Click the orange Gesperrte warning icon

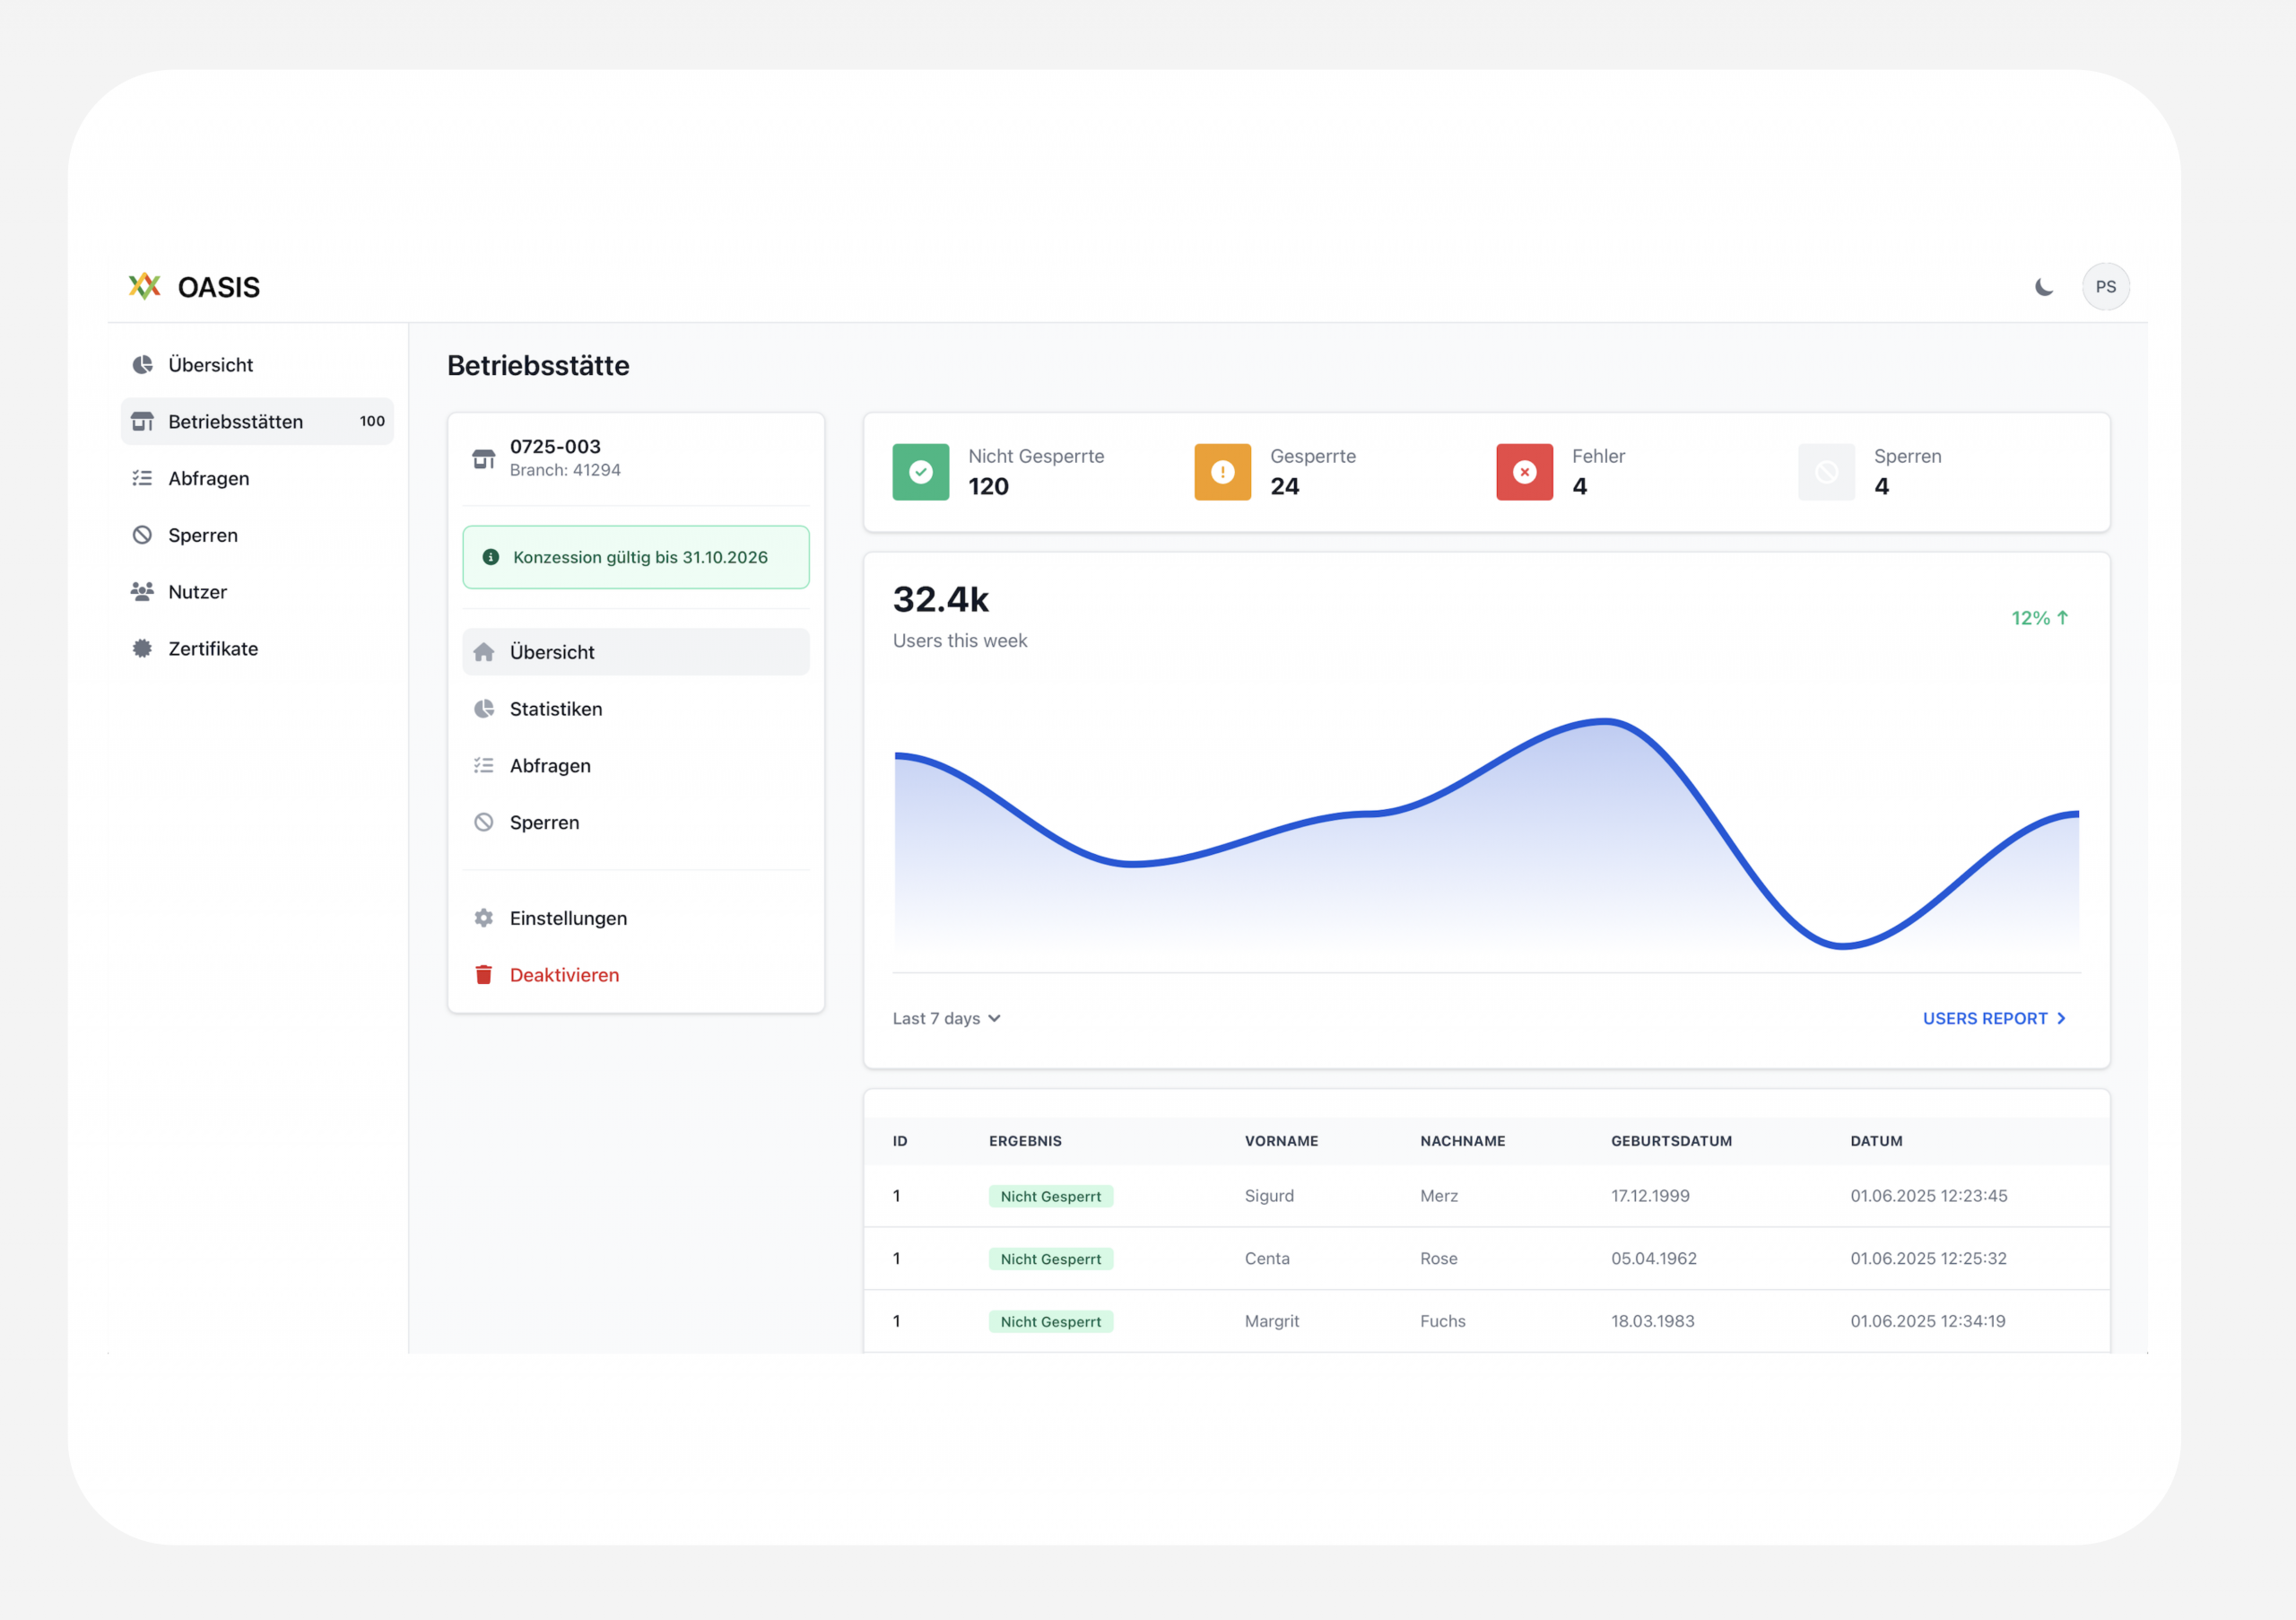1222,472
